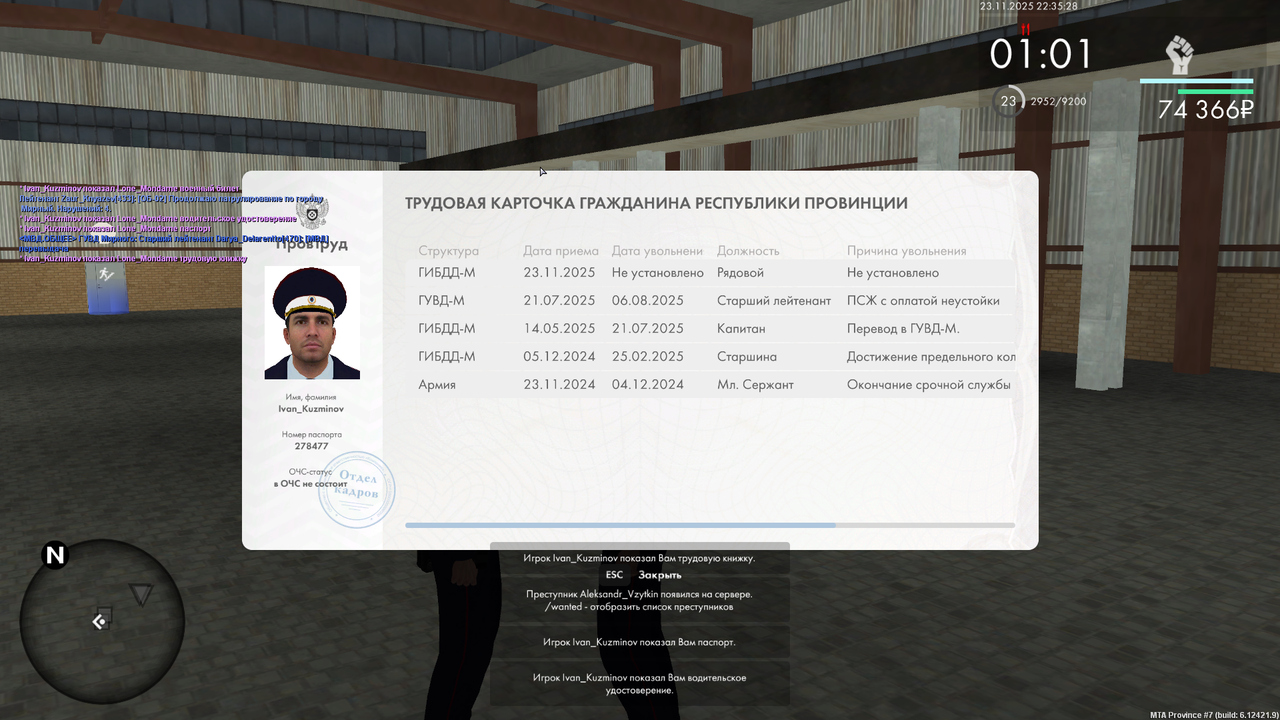This screenshot has height=720, width=1280.
Task: Click the grey triangle marker on the minimap
Action: (141, 596)
